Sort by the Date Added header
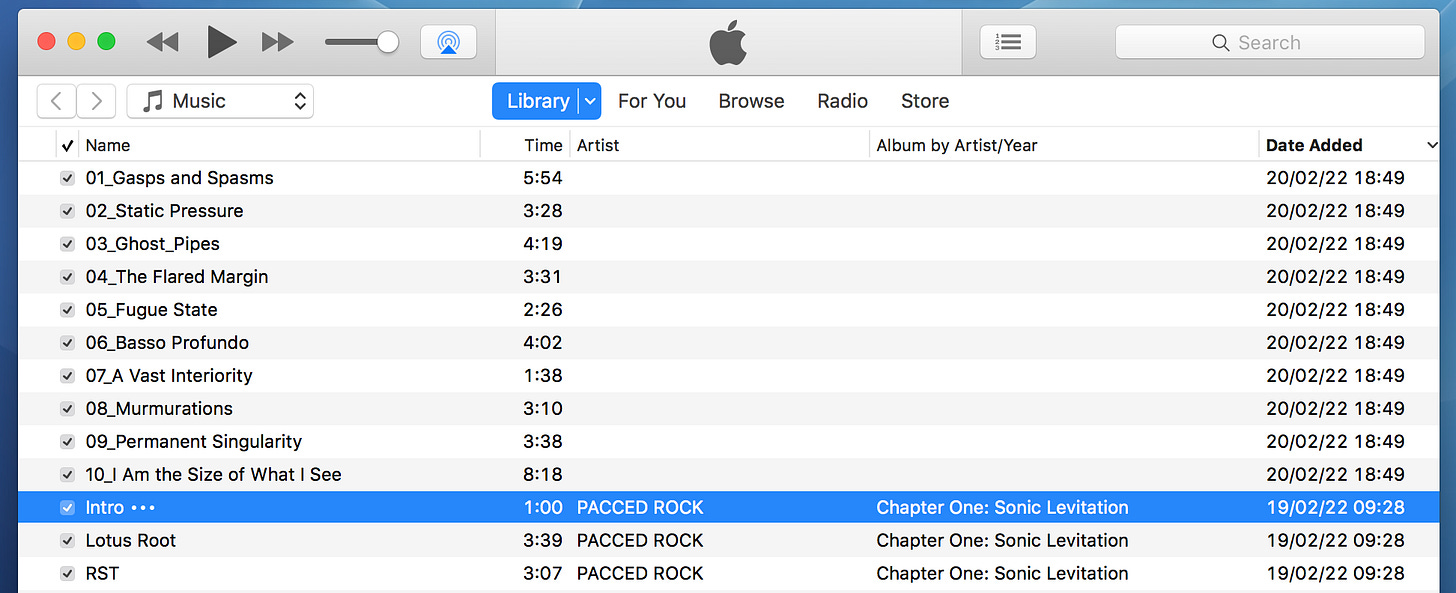This screenshot has width=1456, height=593. (1314, 145)
